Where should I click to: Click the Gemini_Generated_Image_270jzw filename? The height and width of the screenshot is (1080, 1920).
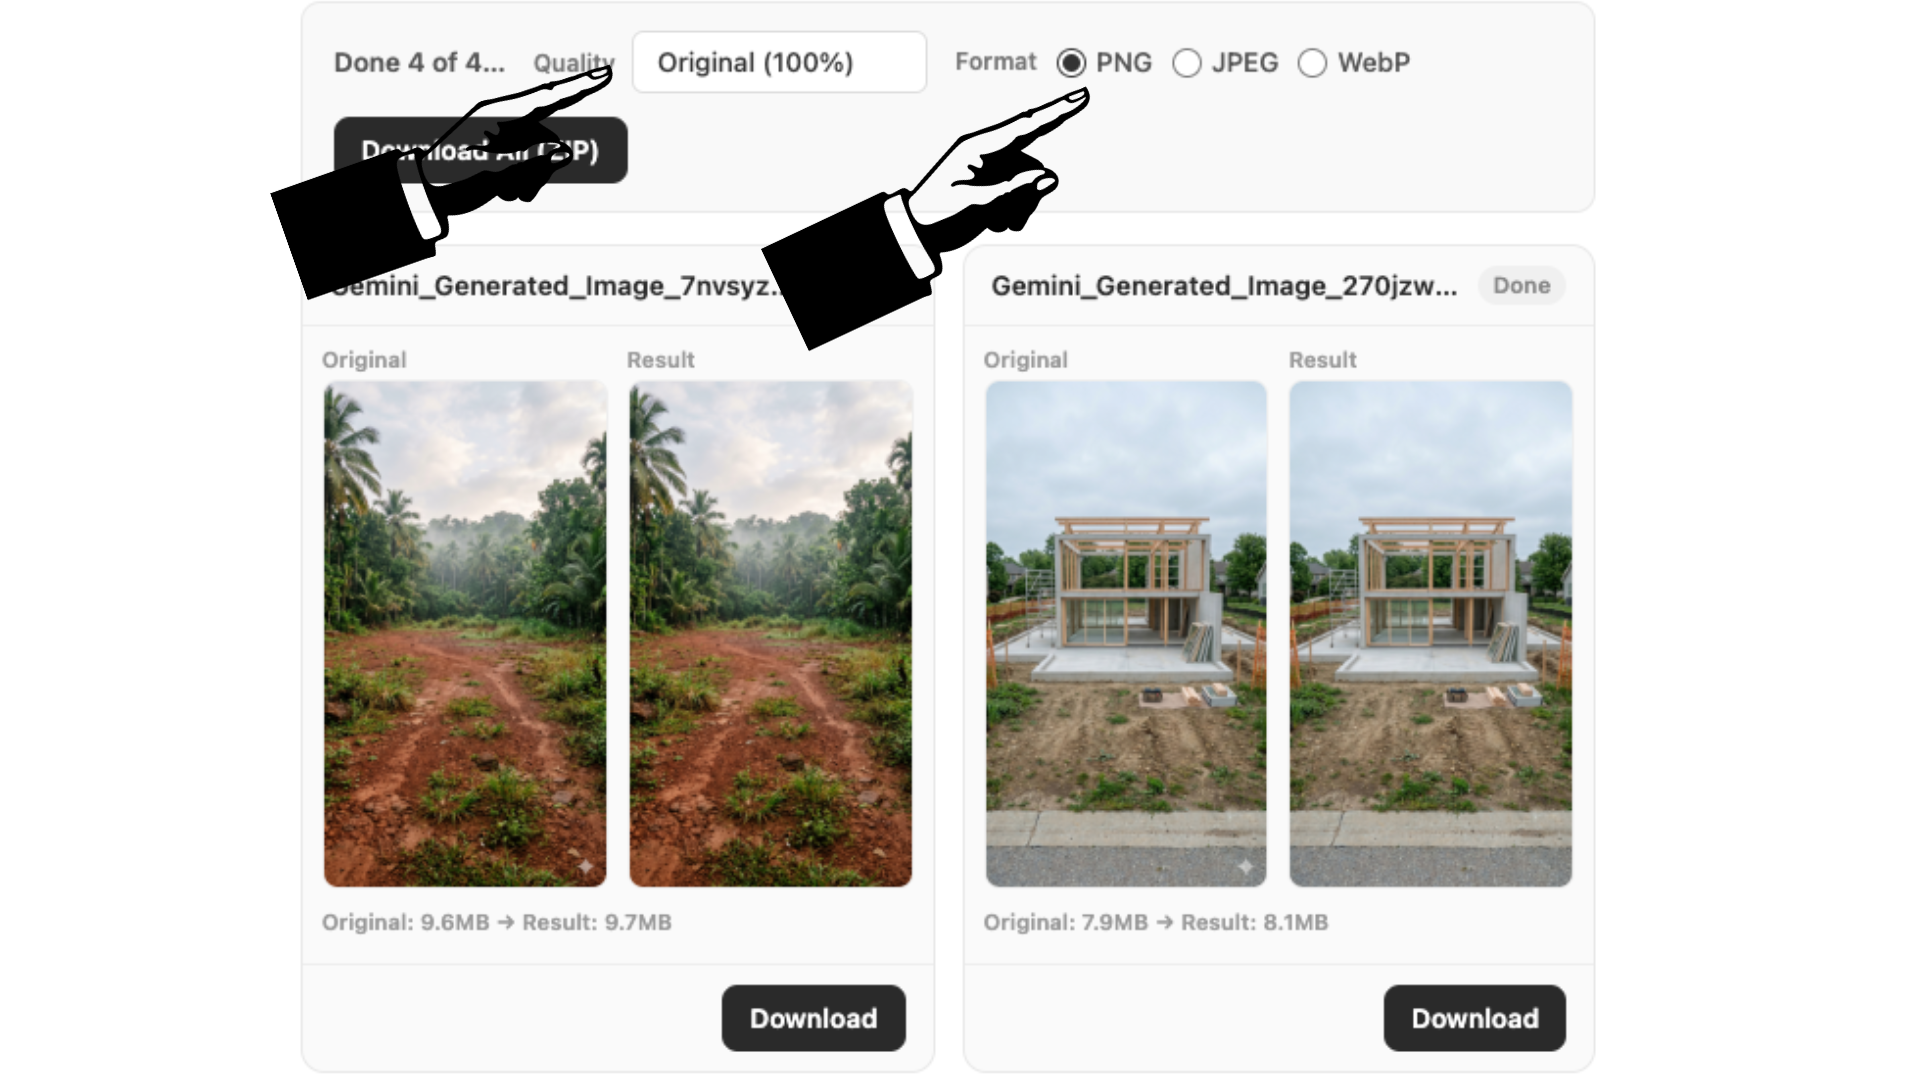point(1224,286)
